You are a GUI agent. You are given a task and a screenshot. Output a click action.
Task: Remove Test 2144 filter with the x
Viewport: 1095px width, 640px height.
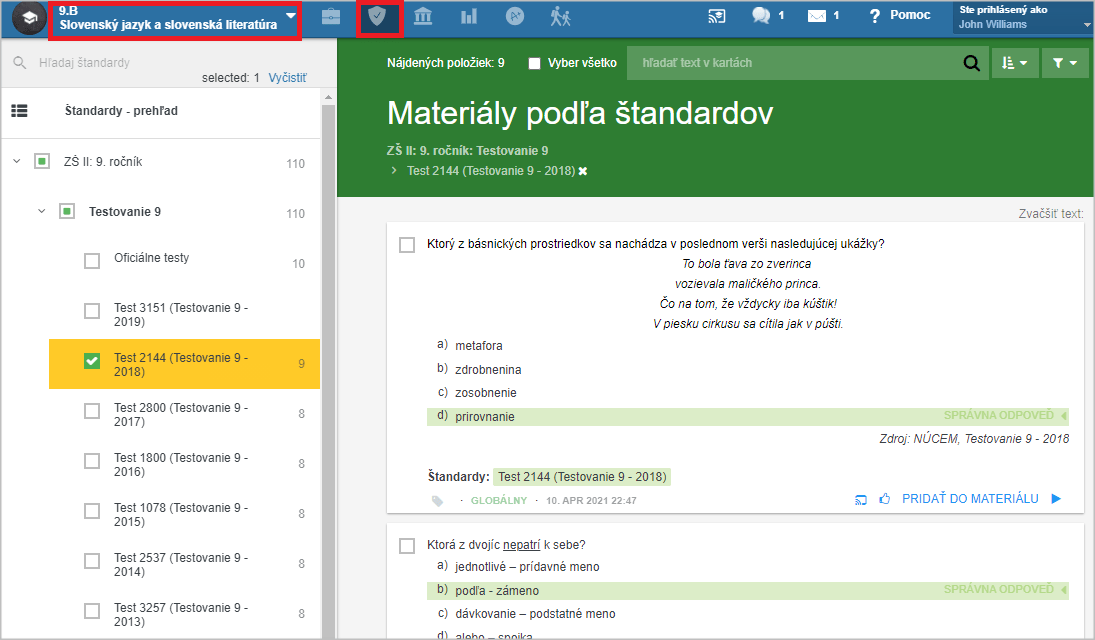point(582,171)
